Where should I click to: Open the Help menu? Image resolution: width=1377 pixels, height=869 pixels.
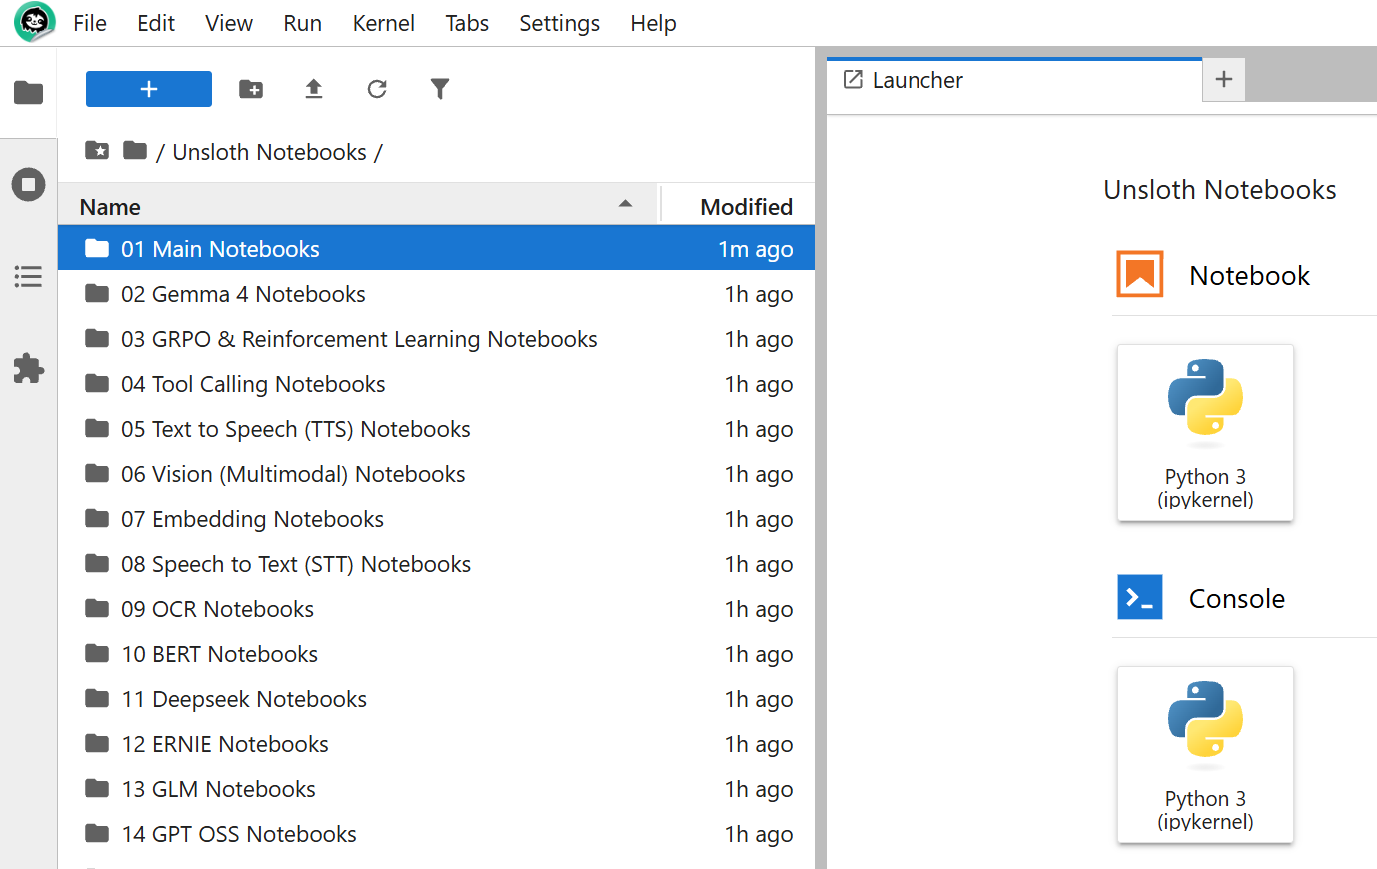pos(653,23)
